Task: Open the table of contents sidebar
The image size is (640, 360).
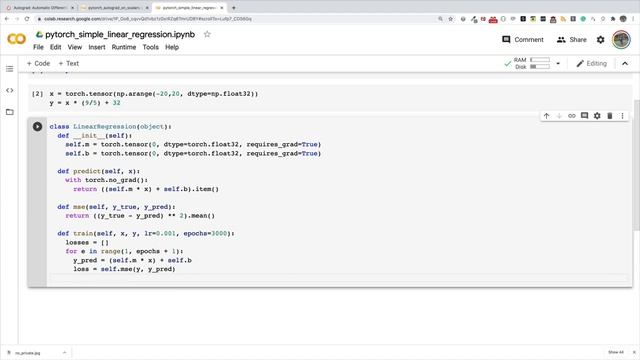Action: pyautogui.click(x=10, y=69)
